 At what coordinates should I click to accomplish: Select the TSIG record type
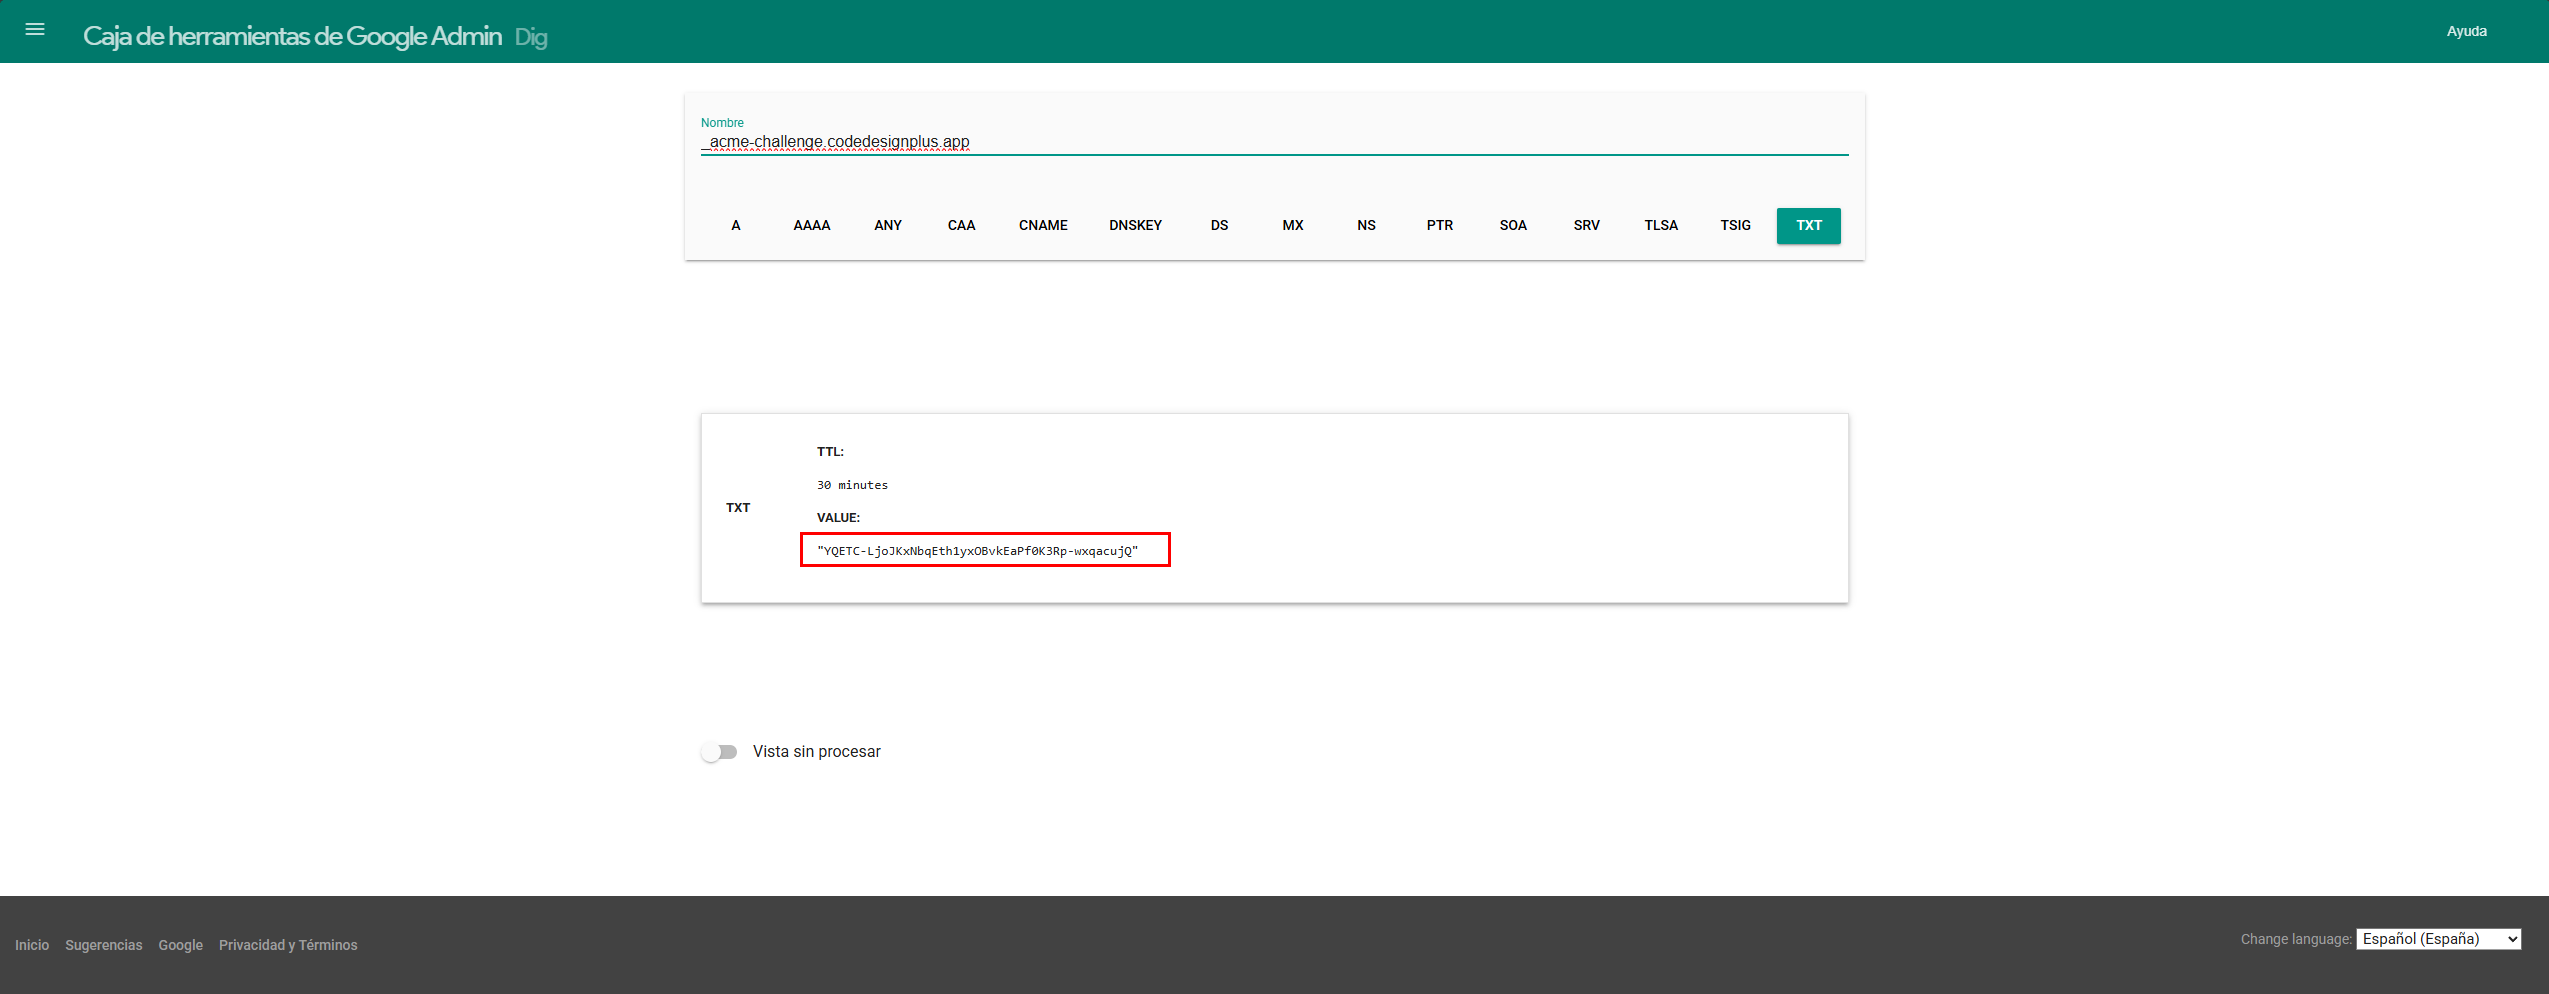1735,226
